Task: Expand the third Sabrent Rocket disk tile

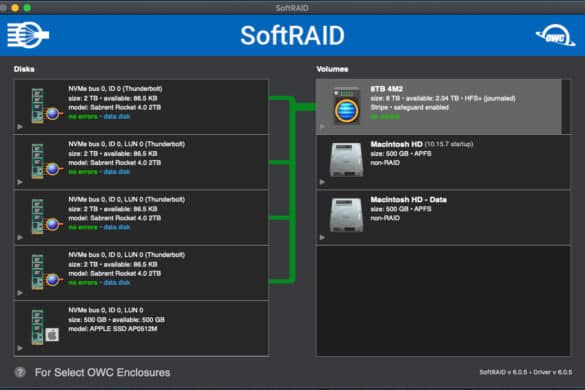Action: (20, 237)
